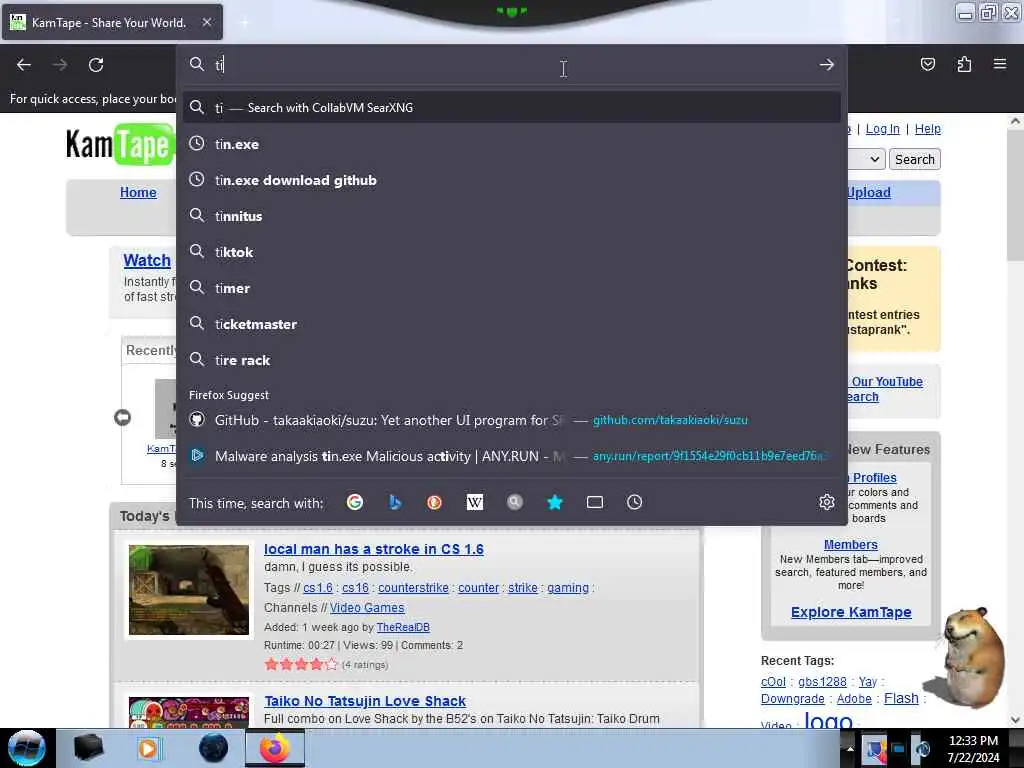Close the KamTape tab

[207, 22]
